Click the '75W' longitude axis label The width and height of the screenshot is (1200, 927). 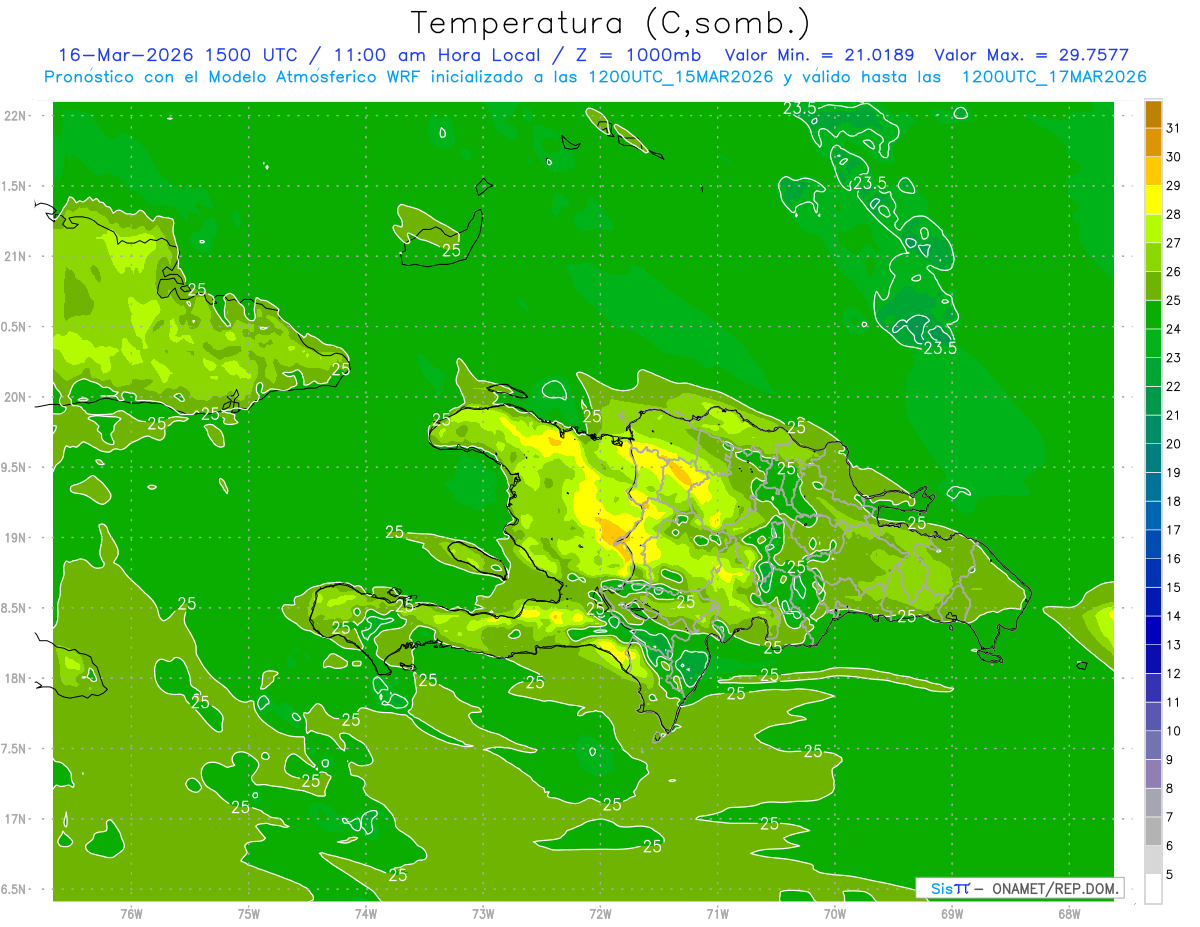point(248,914)
